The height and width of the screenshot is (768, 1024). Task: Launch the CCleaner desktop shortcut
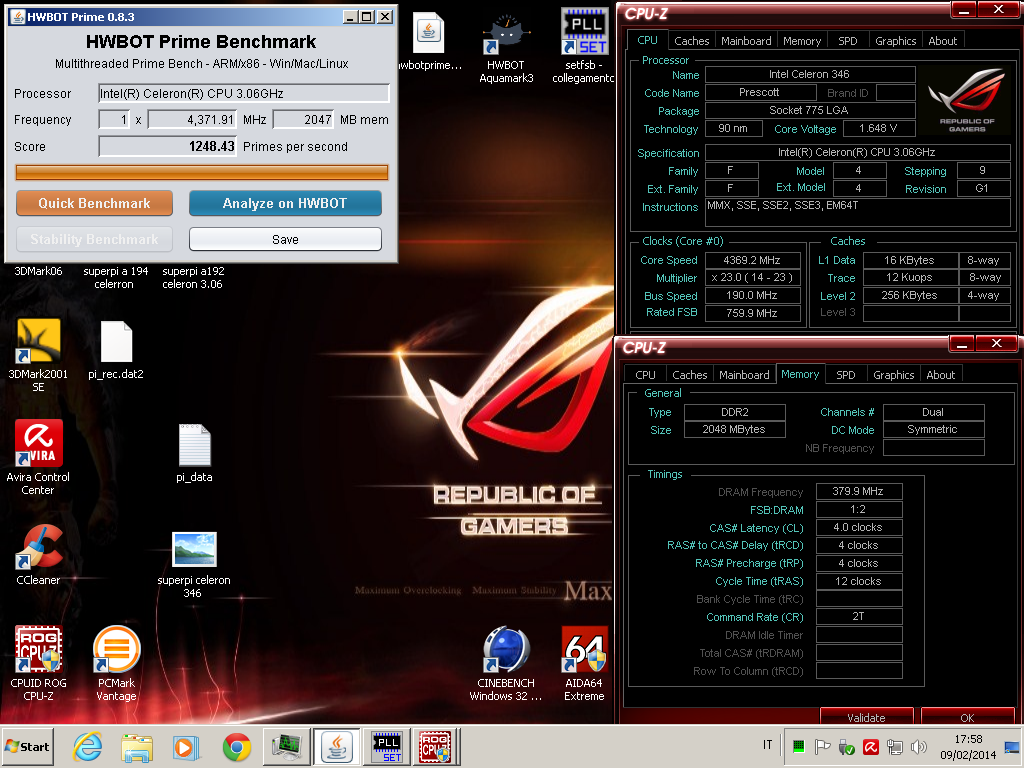click(38, 554)
